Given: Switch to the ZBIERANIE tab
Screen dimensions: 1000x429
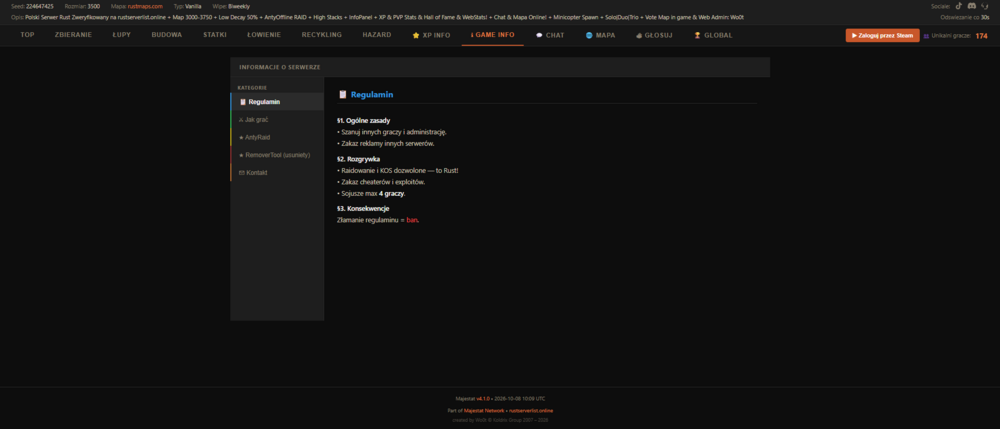Looking at the screenshot, I should point(73,35).
